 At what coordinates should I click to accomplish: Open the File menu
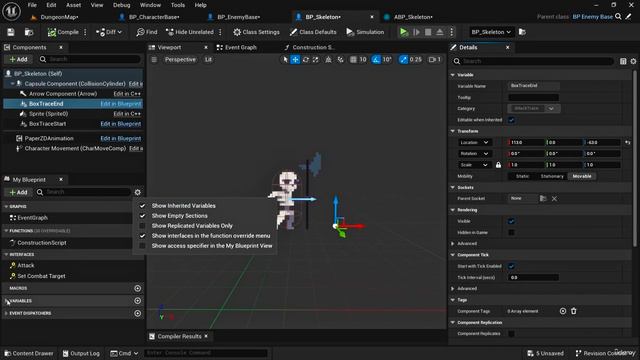tap(32, 5)
